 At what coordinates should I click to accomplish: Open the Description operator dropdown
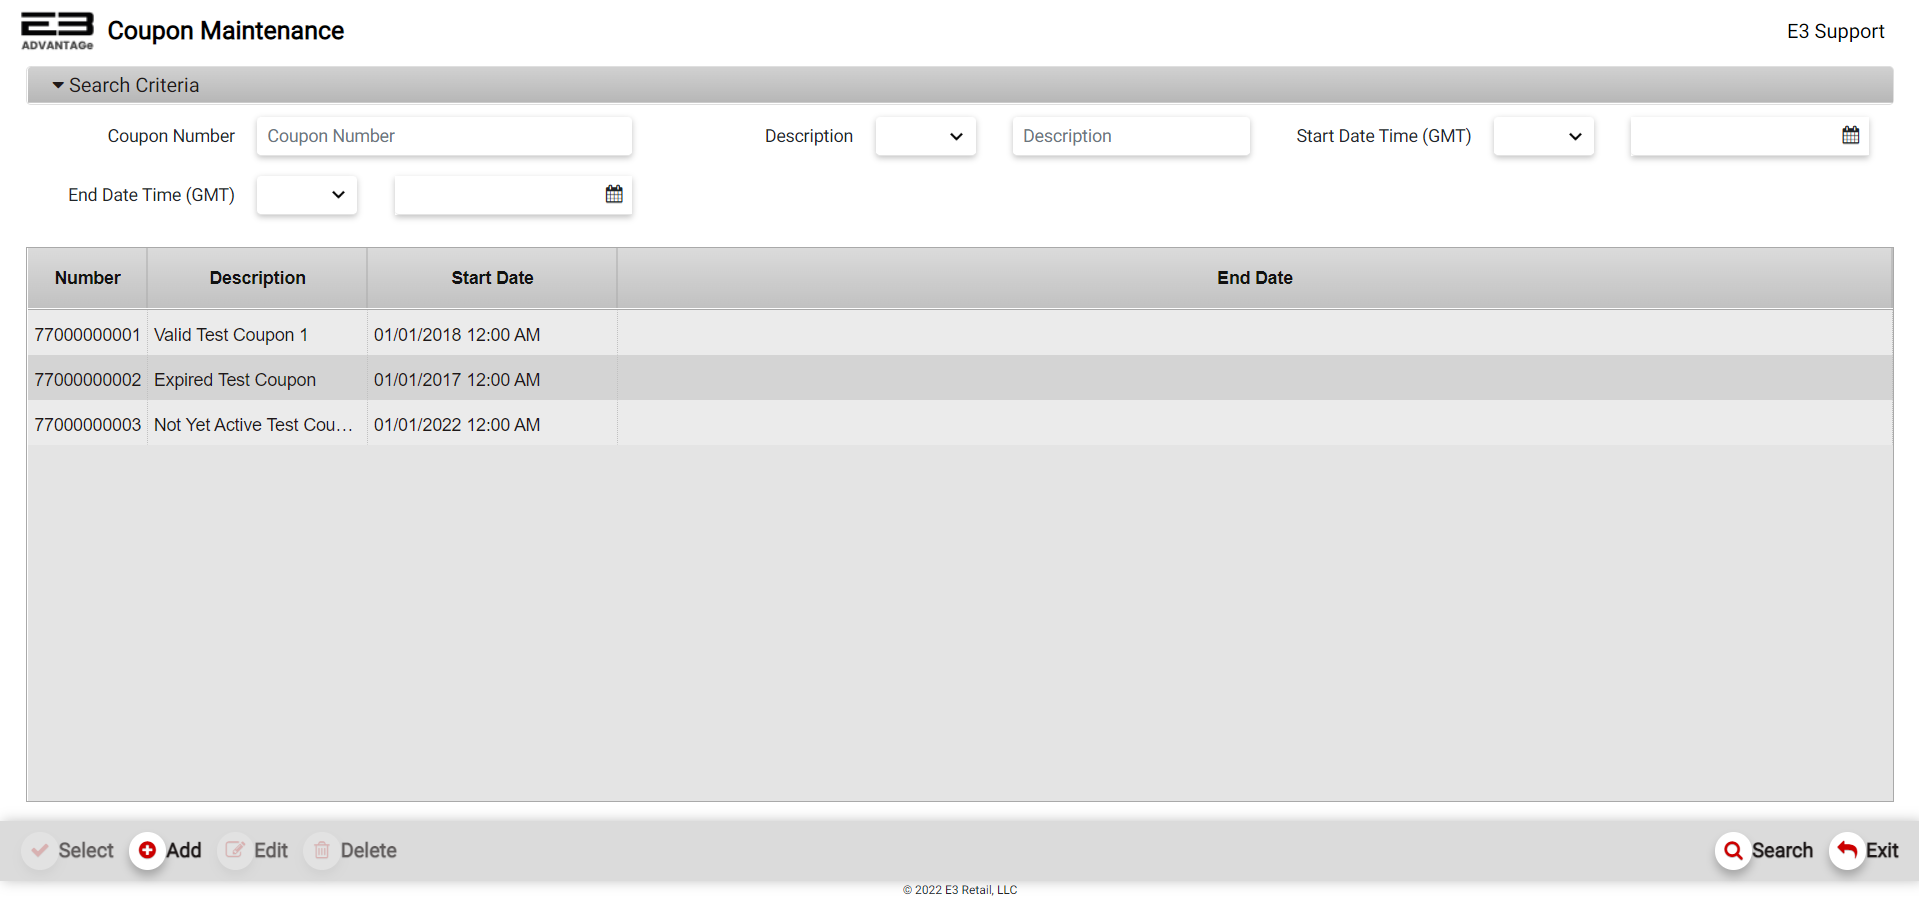(x=925, y=136)
